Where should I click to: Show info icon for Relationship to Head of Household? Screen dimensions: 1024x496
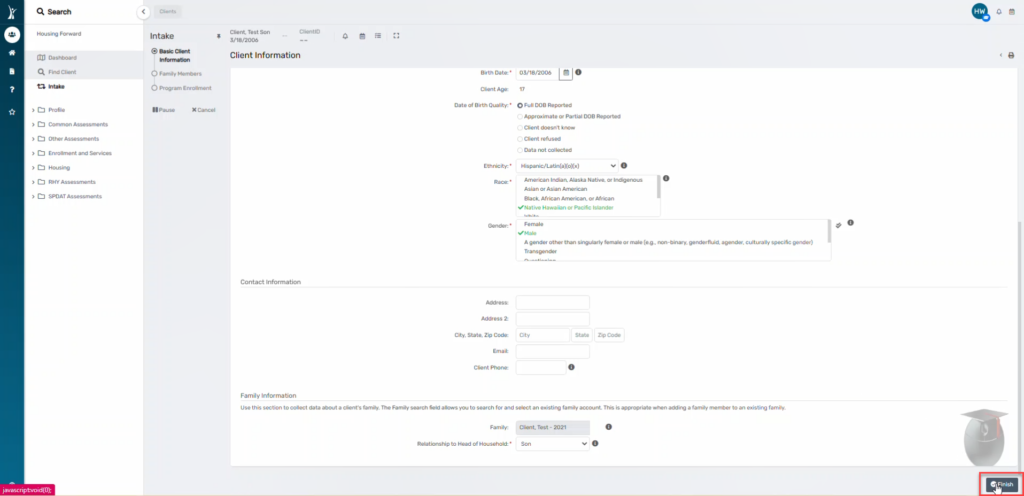596,444
